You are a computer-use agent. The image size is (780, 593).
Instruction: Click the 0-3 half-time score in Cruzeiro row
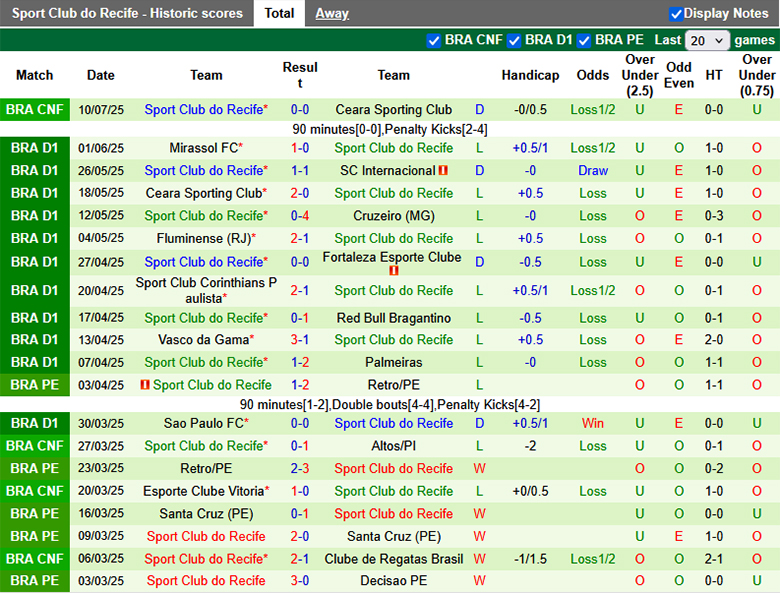pyautogui.click(x=714, y=216)
